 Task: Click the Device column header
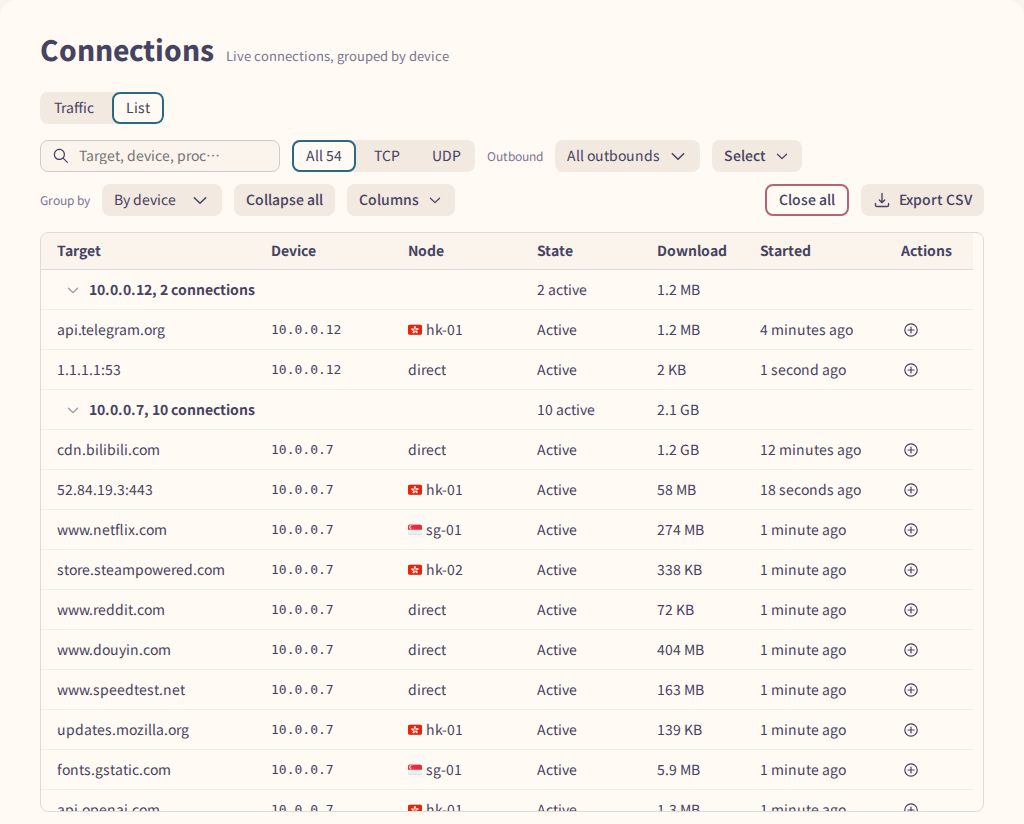[293, 251]
